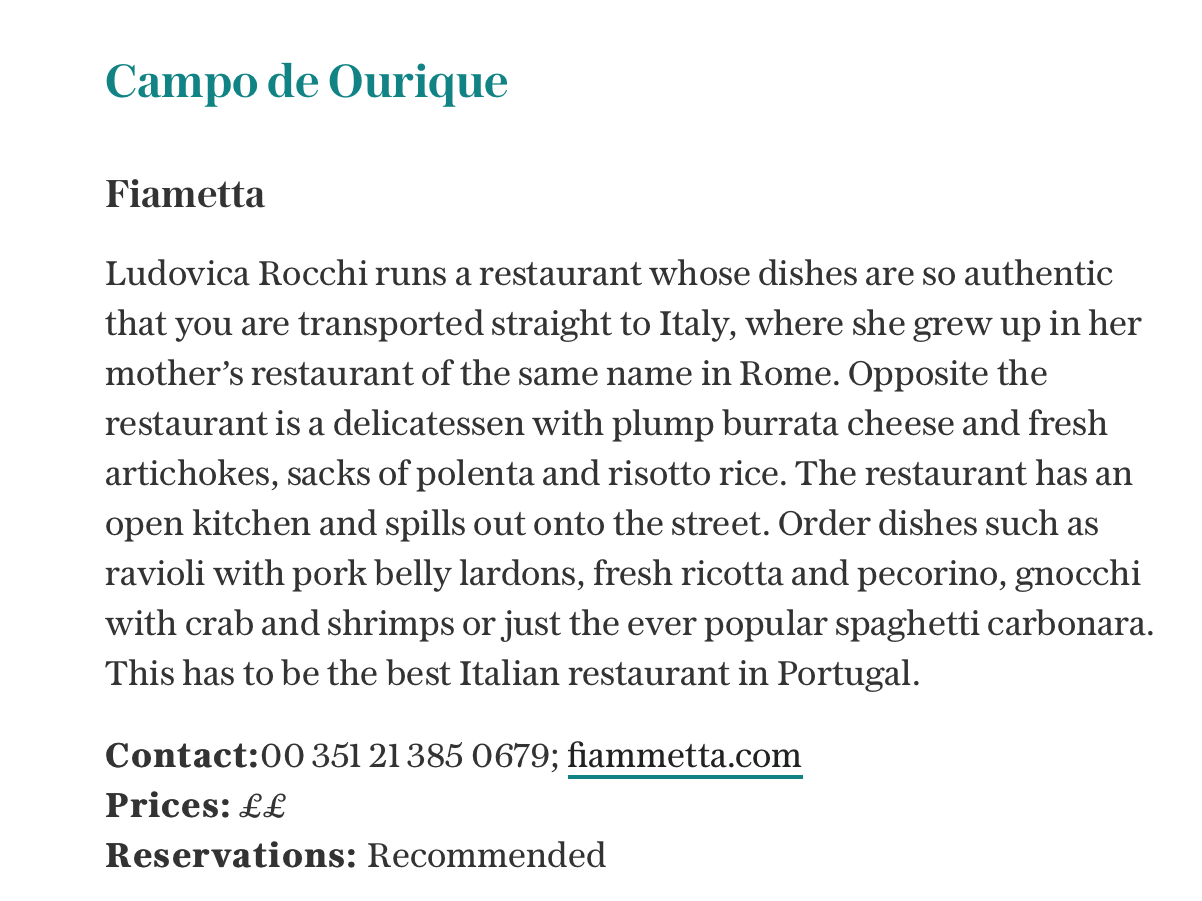
Task: Click the bold Reservations label
Action: [231, 856]
